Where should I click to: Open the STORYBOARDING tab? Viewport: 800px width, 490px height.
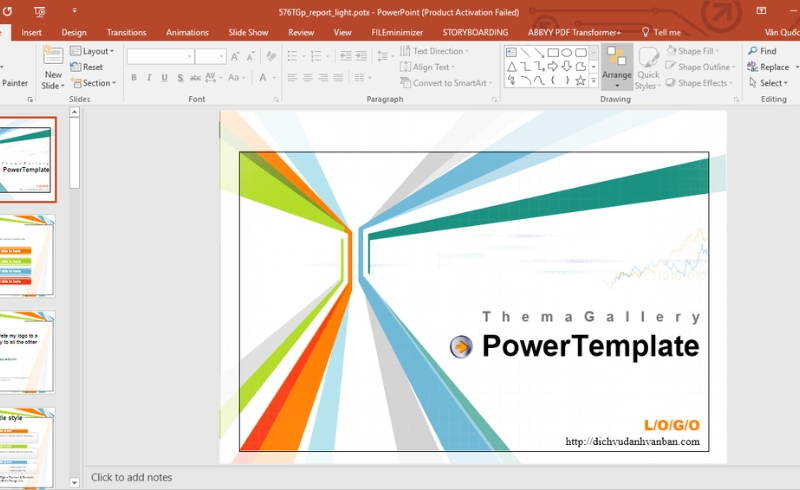pos(475,32)
